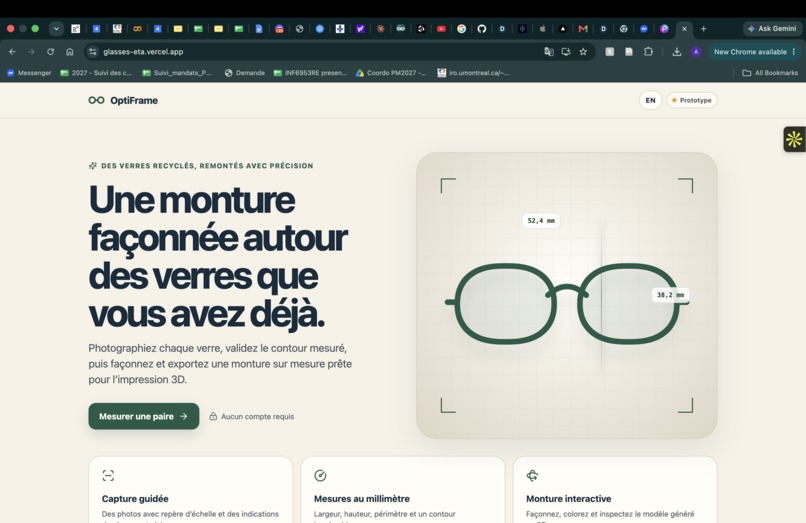This screenshot has height=523, width=806.
Task: Translate this page via address bar icon
Action: 549,51
